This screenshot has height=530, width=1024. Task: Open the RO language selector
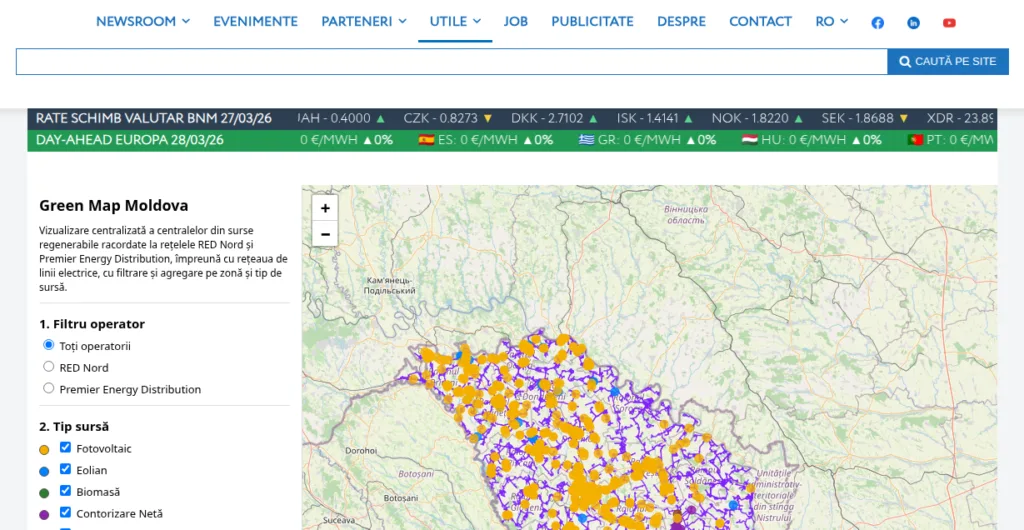(x=831, y=21)
